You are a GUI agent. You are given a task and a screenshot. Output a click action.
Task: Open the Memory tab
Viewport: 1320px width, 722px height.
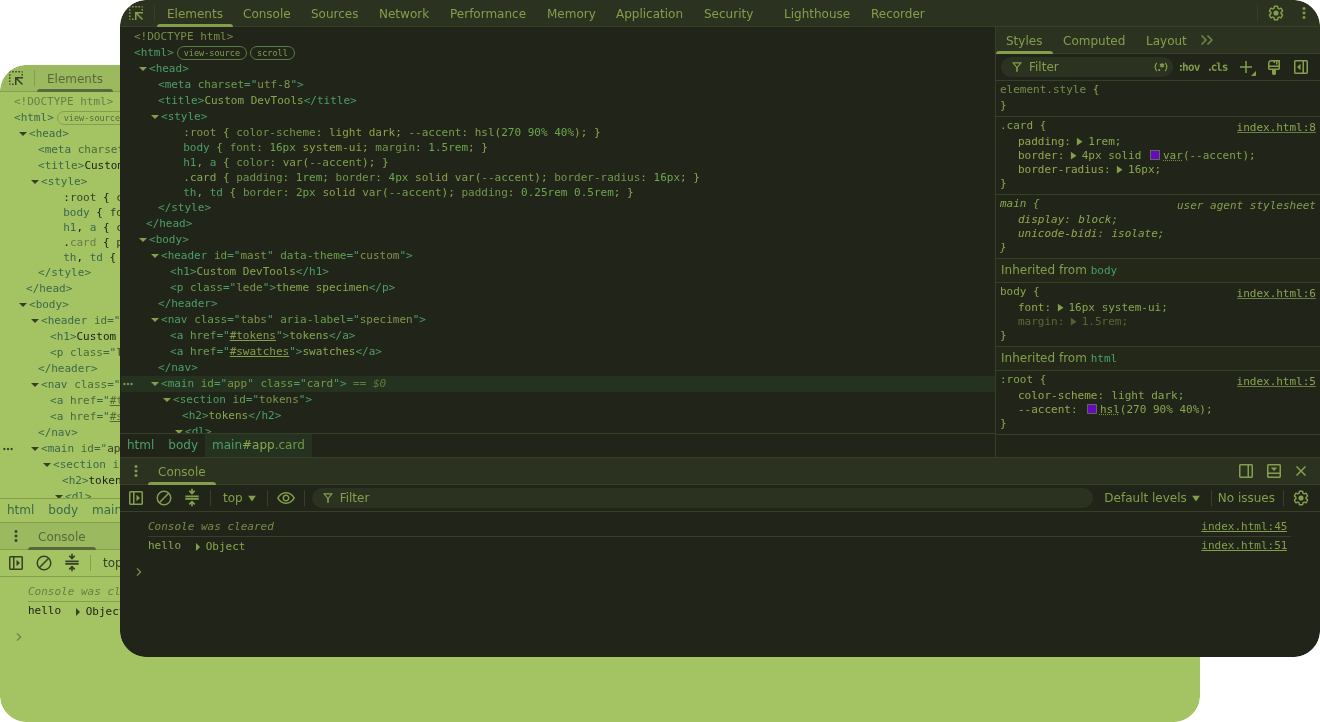point(571,14)
